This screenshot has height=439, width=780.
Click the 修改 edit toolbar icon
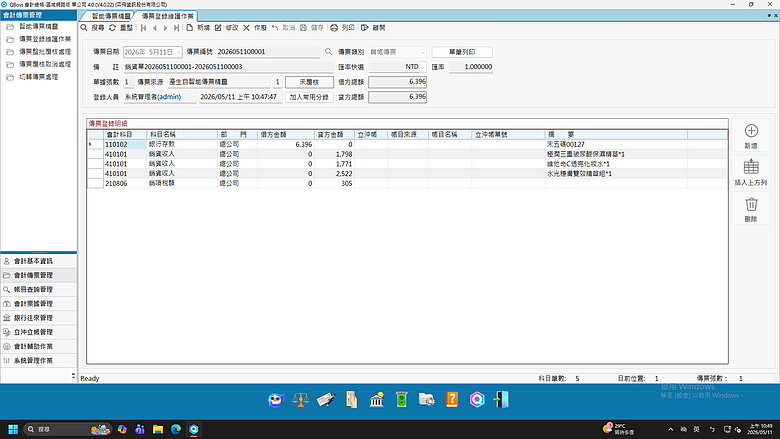[x=218, y=28]
